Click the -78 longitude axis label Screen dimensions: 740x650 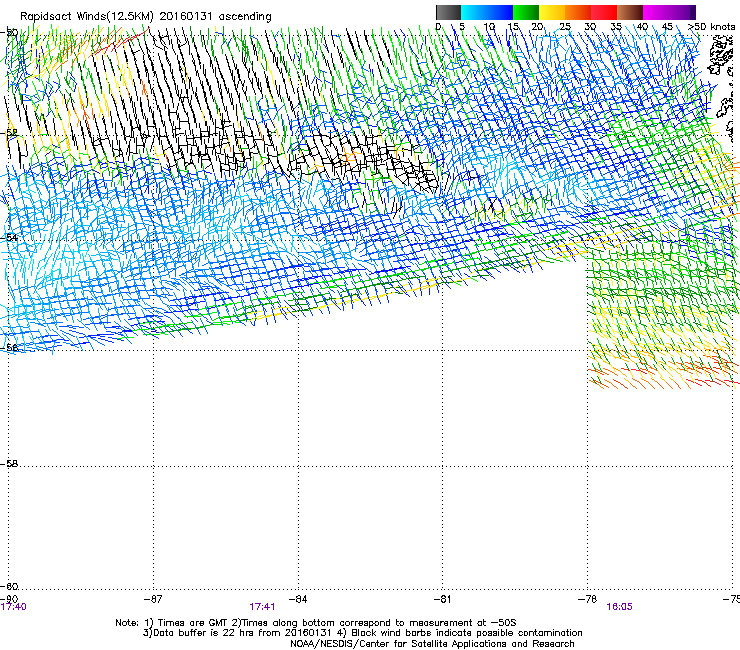point(587,599)
